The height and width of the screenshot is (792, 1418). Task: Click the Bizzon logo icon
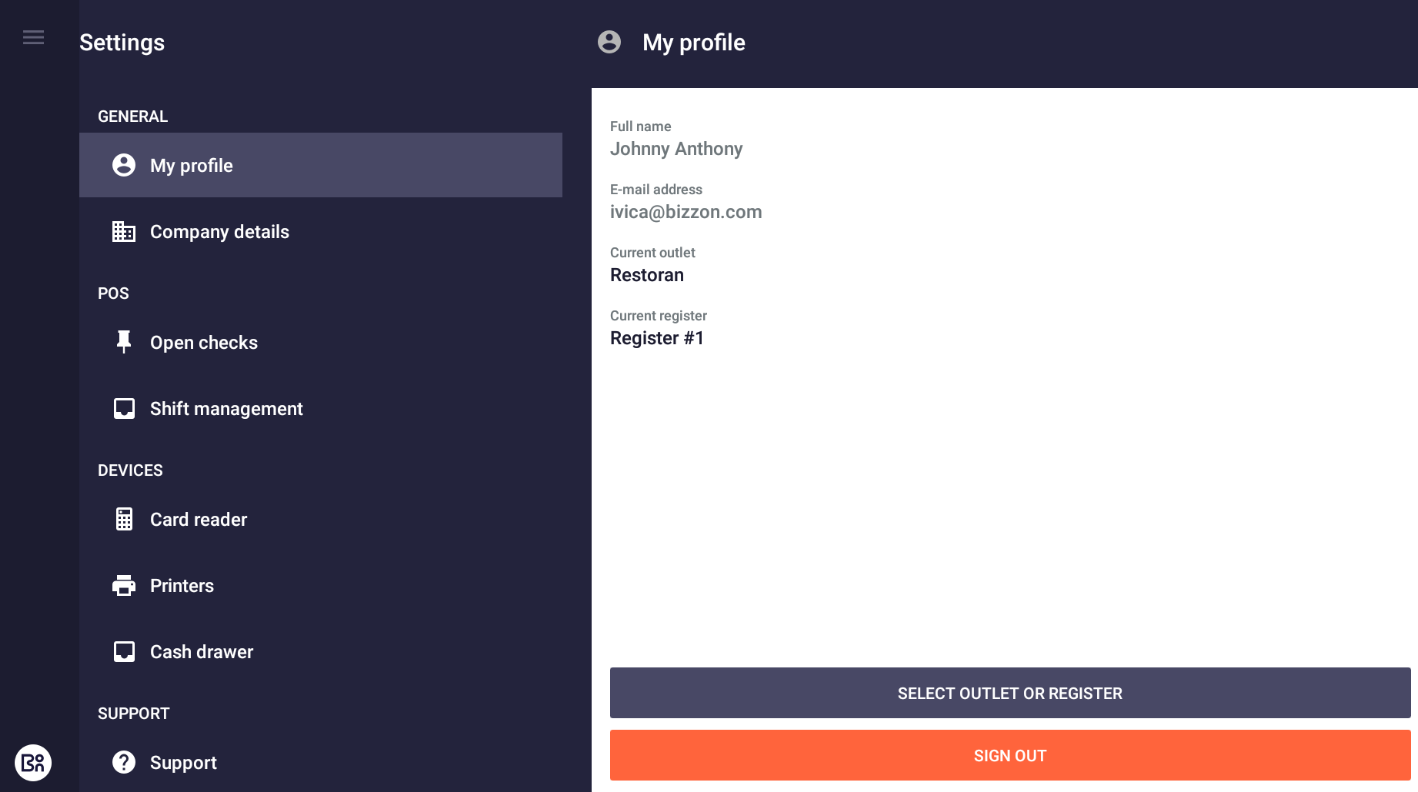(x=33, y=763)
